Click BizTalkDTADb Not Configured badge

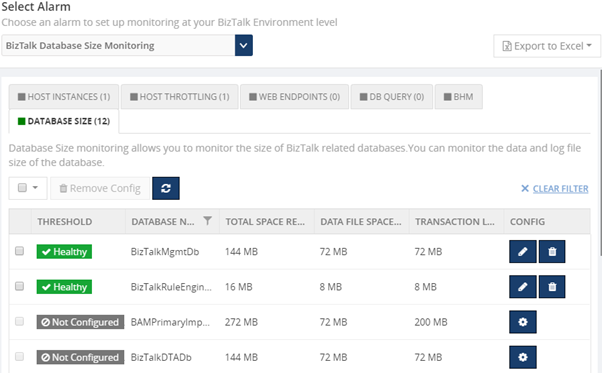pyautogui.click(x=80, y=357)
